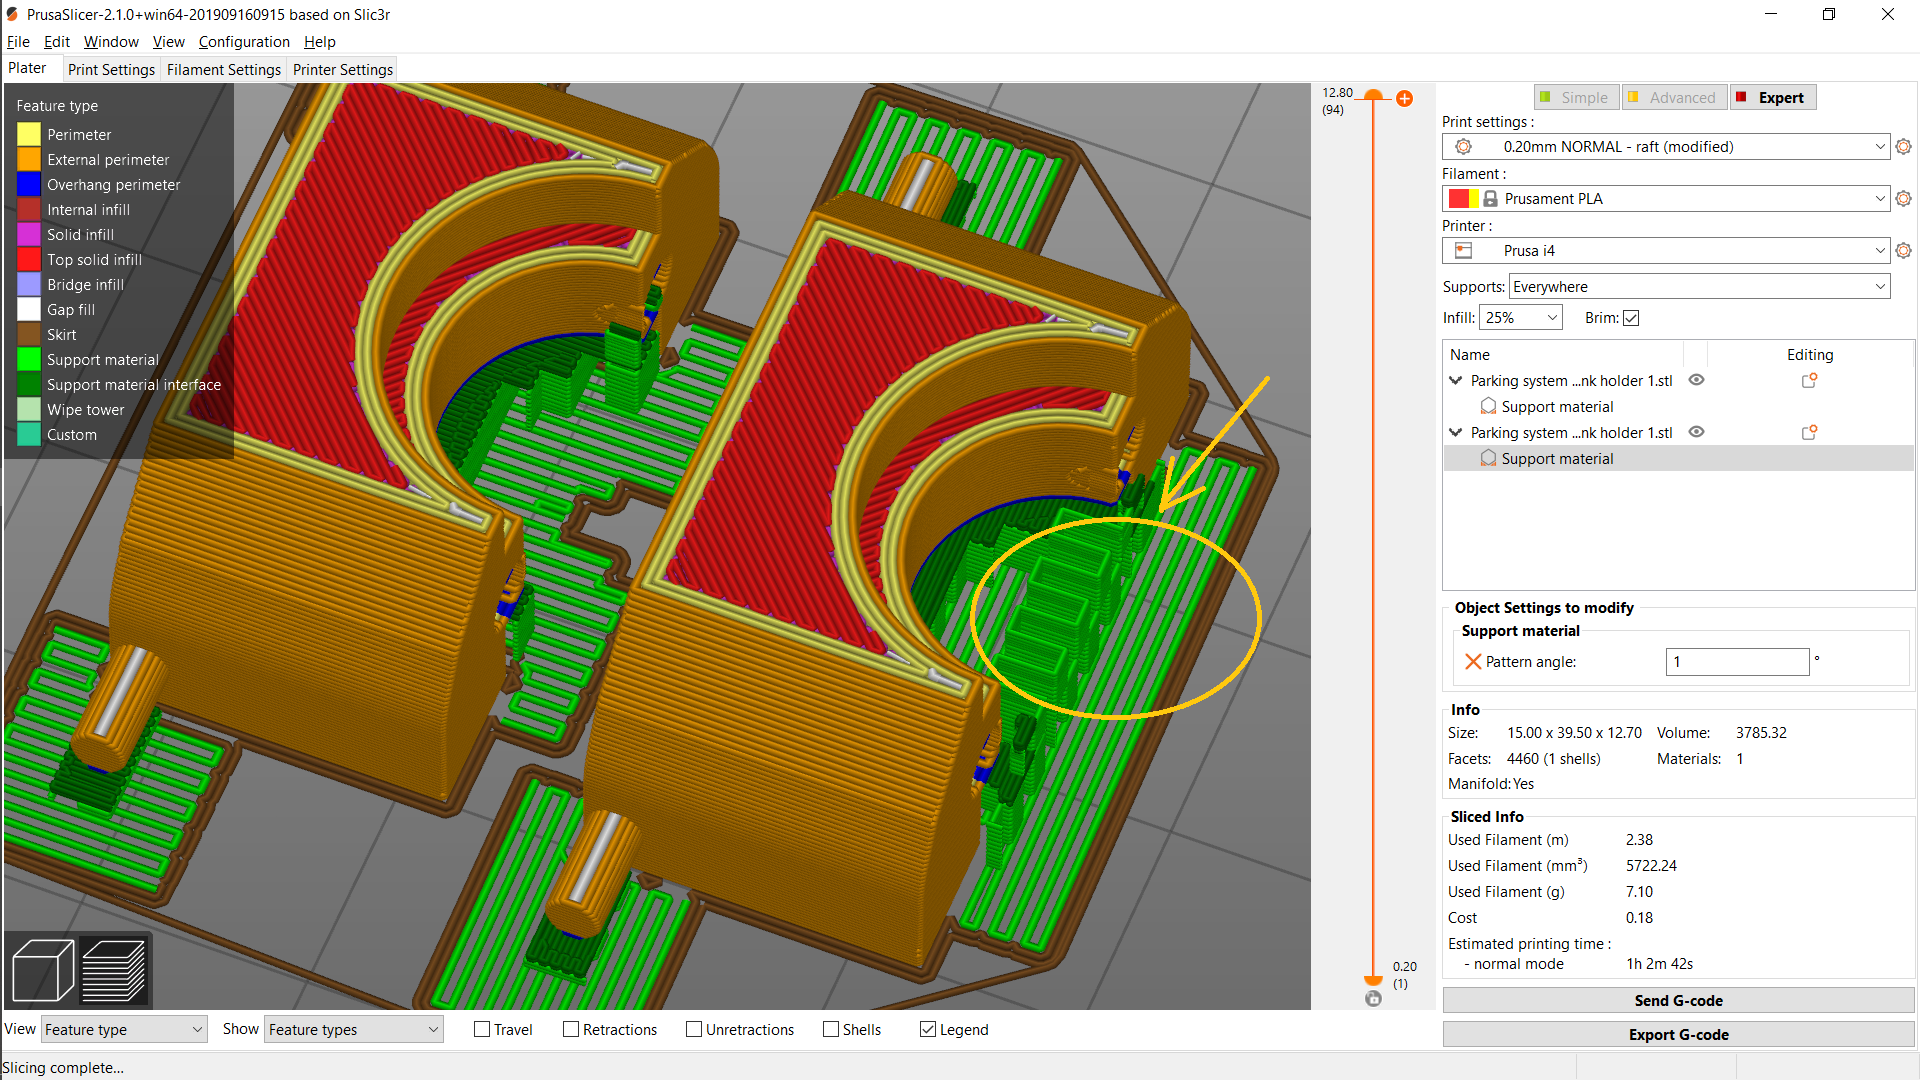
Task: Click the Export G-code button
Action: (1679, 1035)
